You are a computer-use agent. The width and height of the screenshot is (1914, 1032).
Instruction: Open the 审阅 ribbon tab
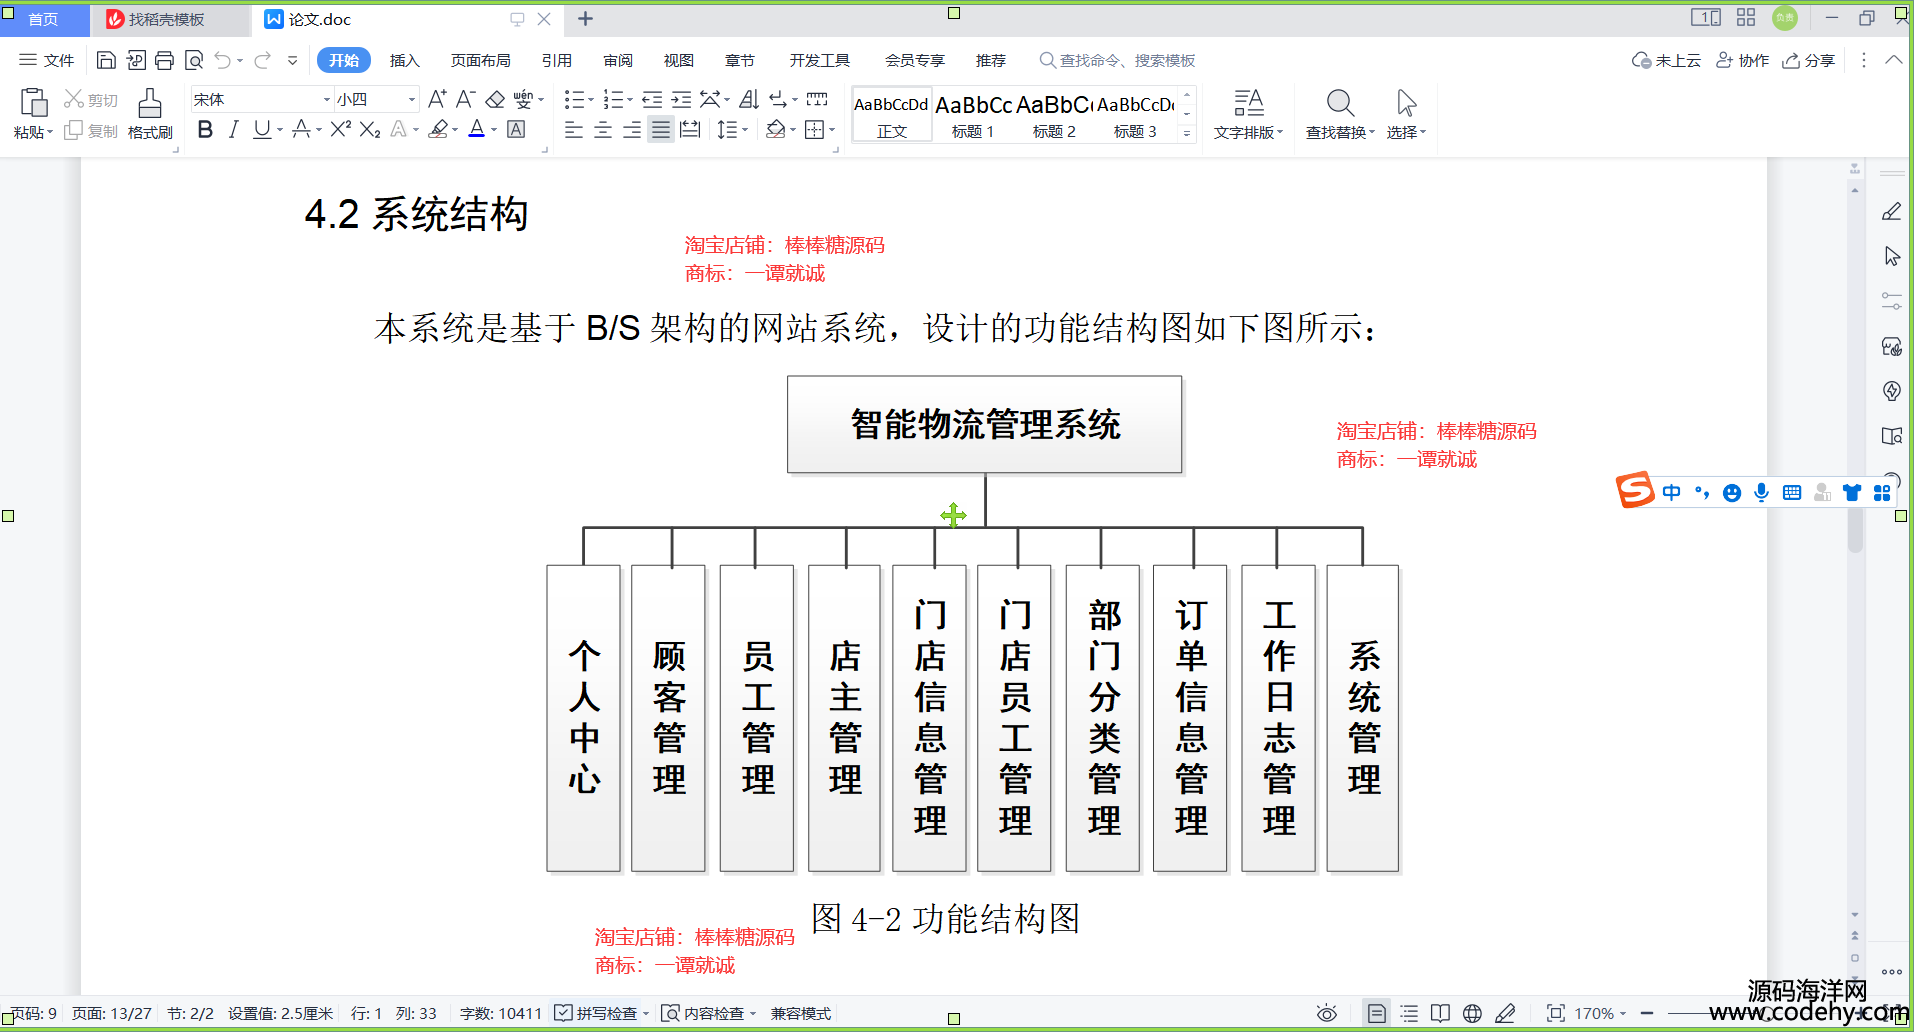tap(618, 60)
